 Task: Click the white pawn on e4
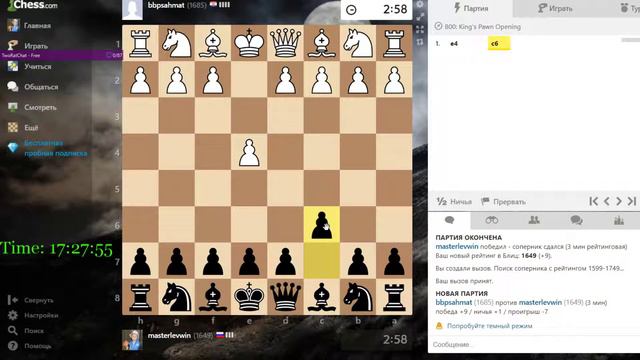pos(249,152)
